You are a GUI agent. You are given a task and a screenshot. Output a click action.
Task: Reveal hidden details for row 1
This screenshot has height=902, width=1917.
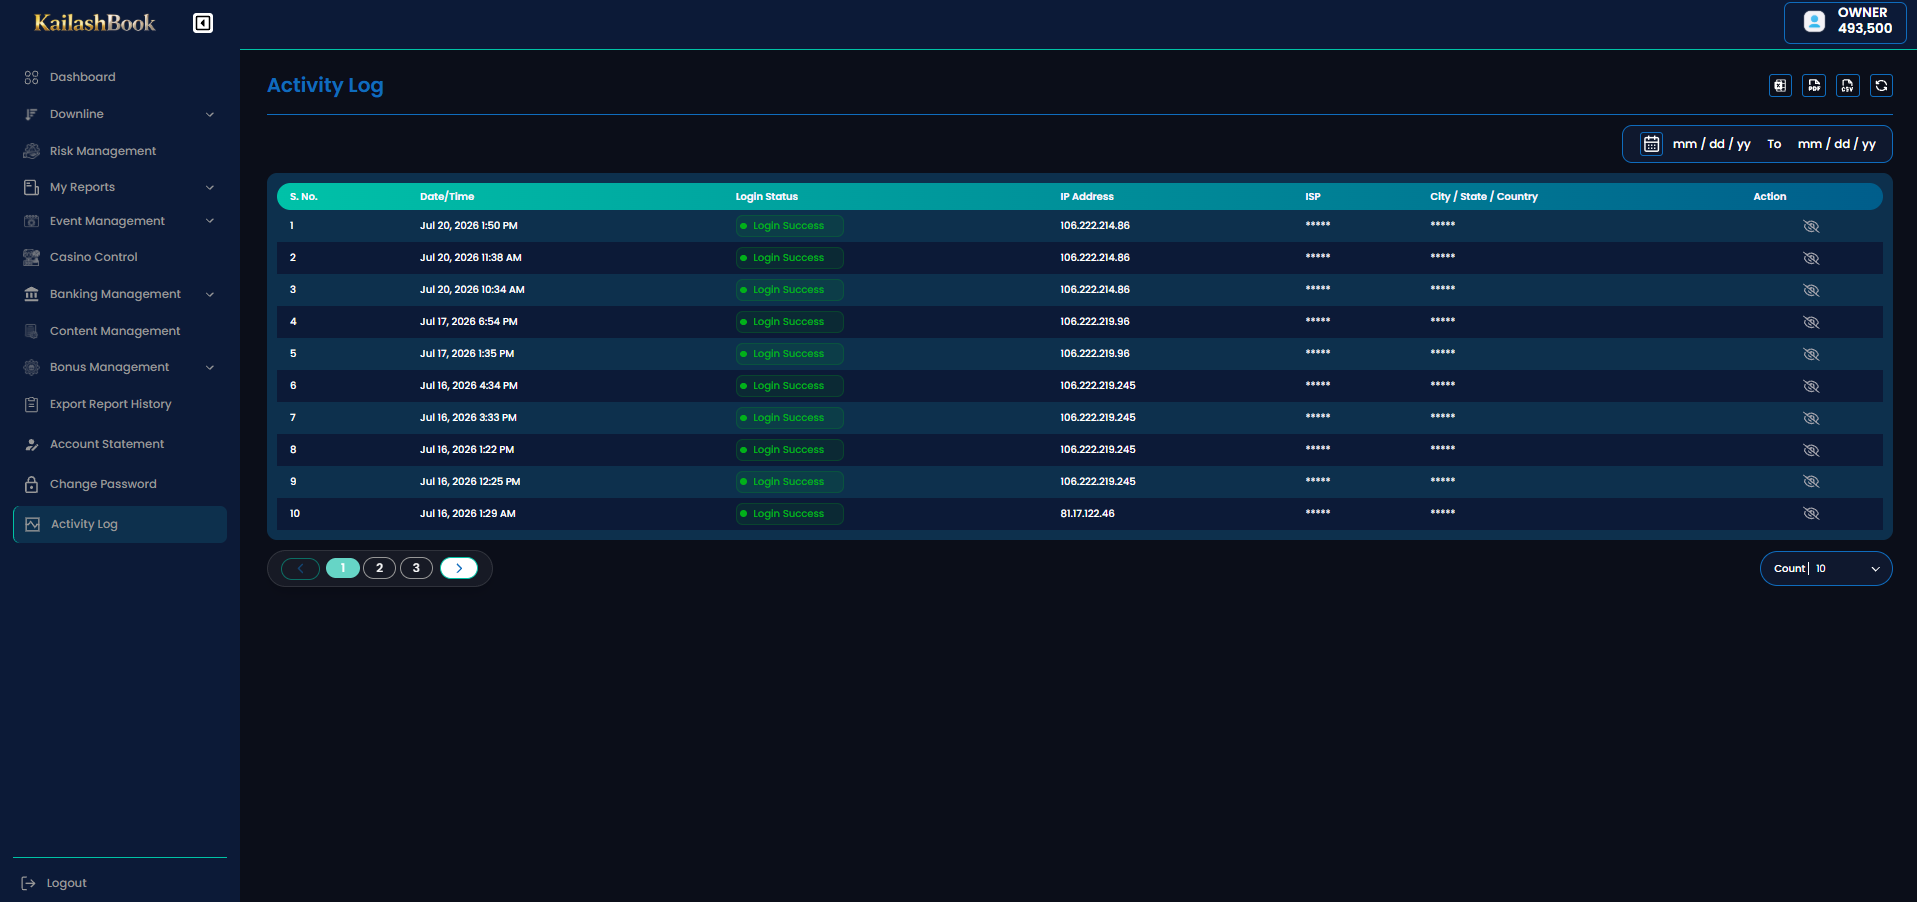tap(1811, 226)
